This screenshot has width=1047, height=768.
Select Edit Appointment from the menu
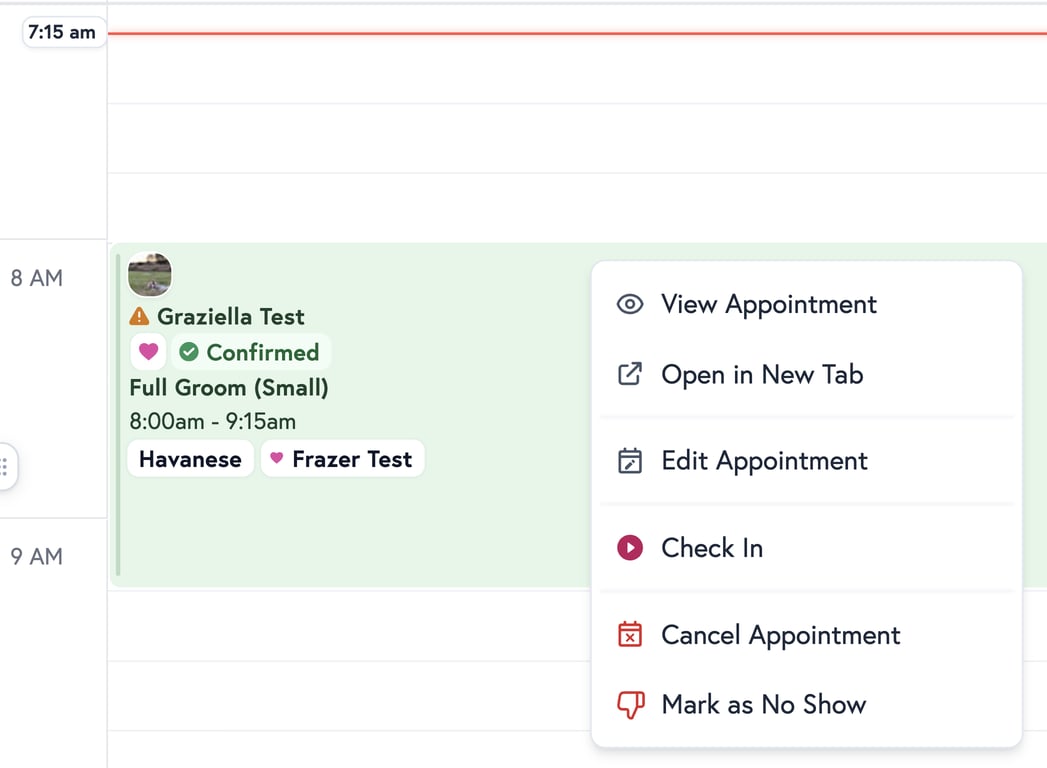(x=764, y=461)
